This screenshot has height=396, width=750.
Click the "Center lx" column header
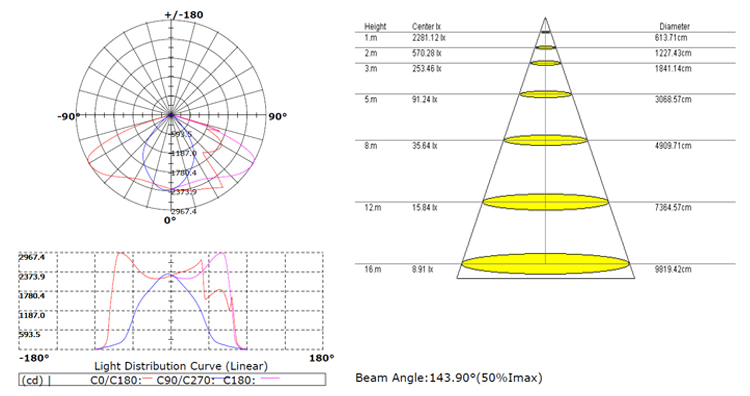coord(427,26)
